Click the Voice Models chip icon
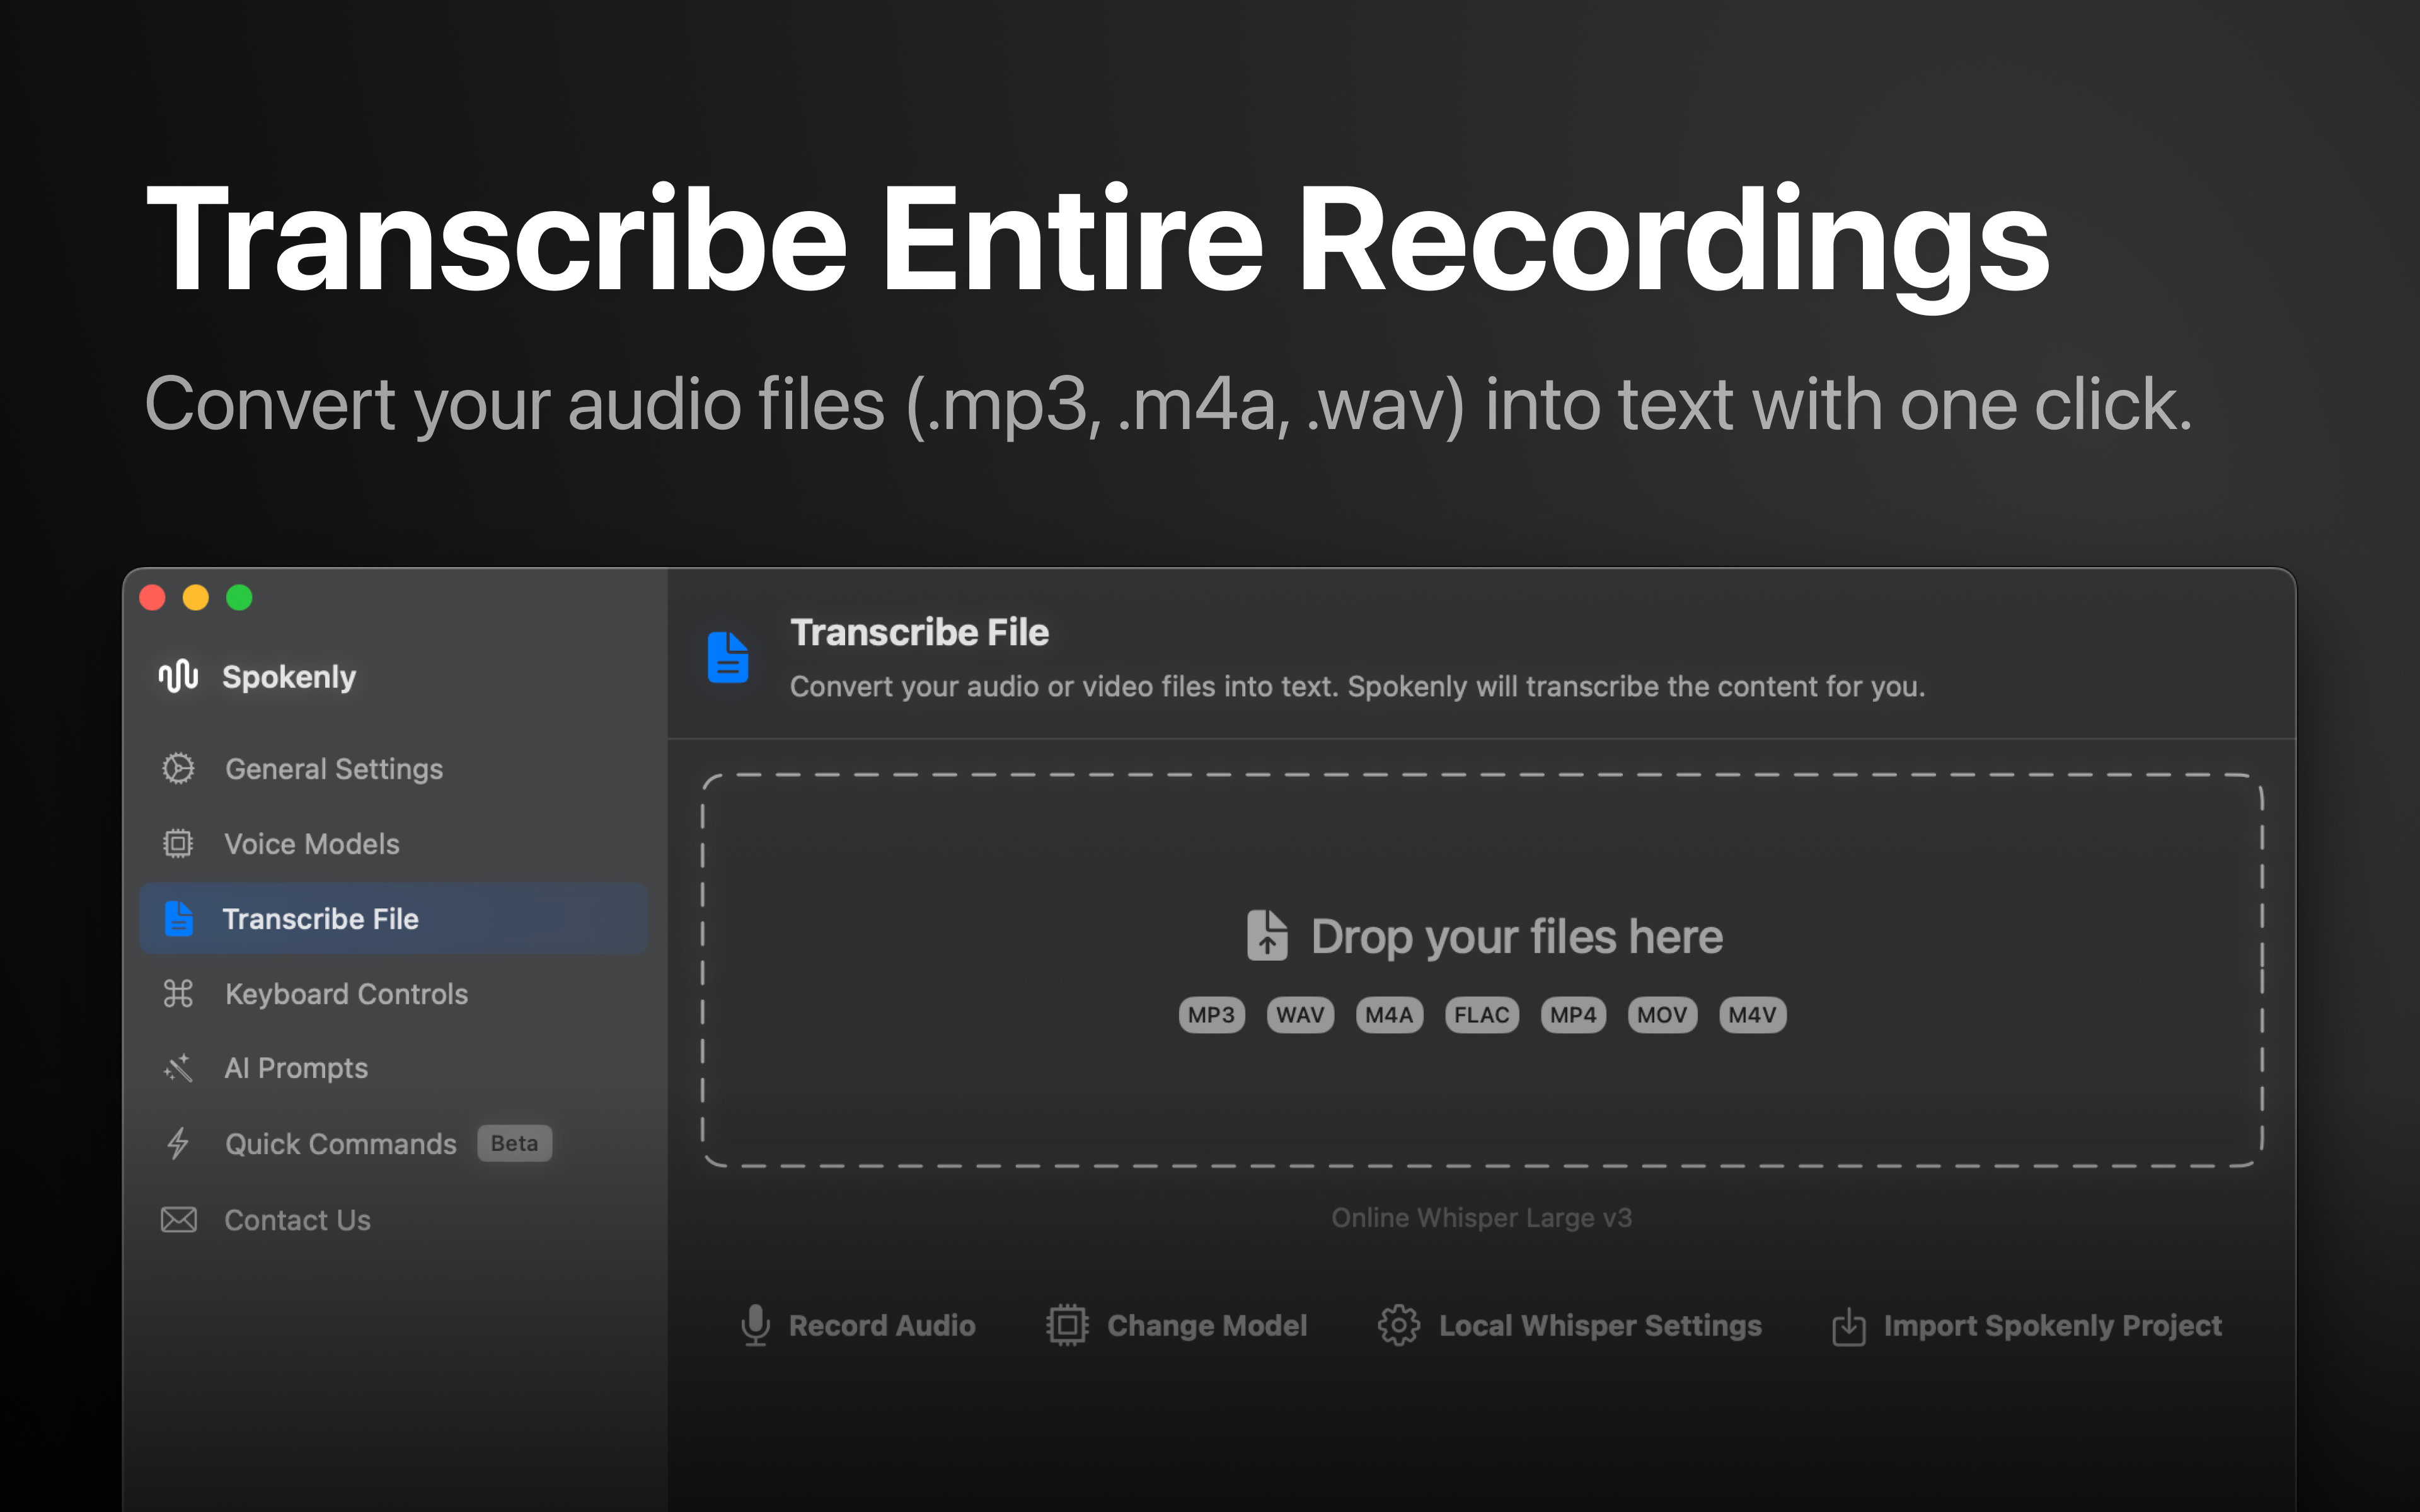 178,843
